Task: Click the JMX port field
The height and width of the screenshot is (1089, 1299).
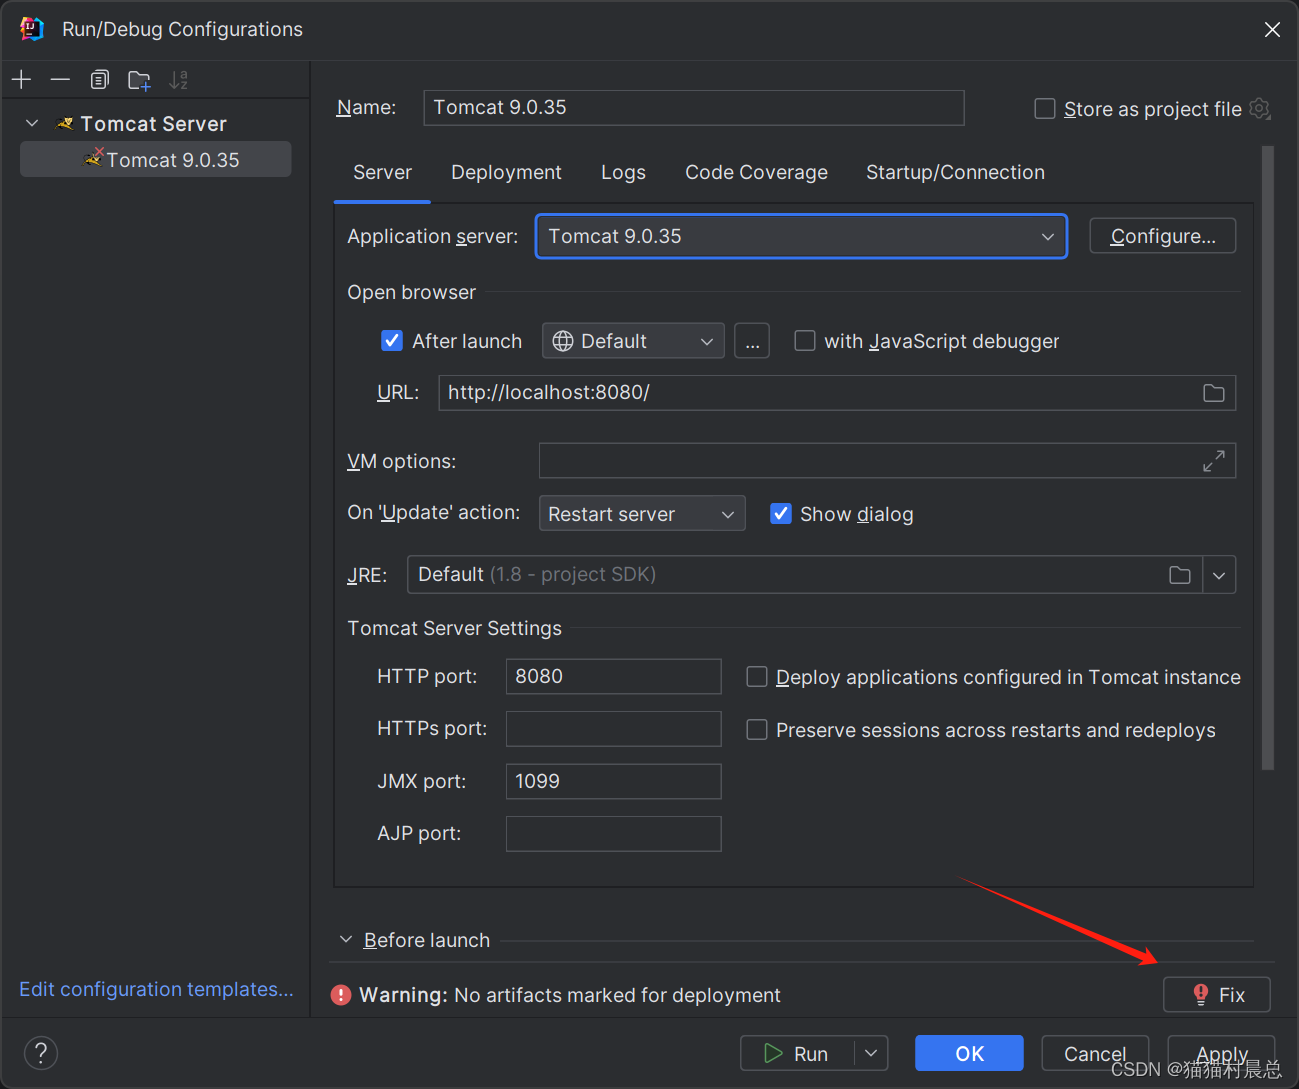Action: point(614,781)
